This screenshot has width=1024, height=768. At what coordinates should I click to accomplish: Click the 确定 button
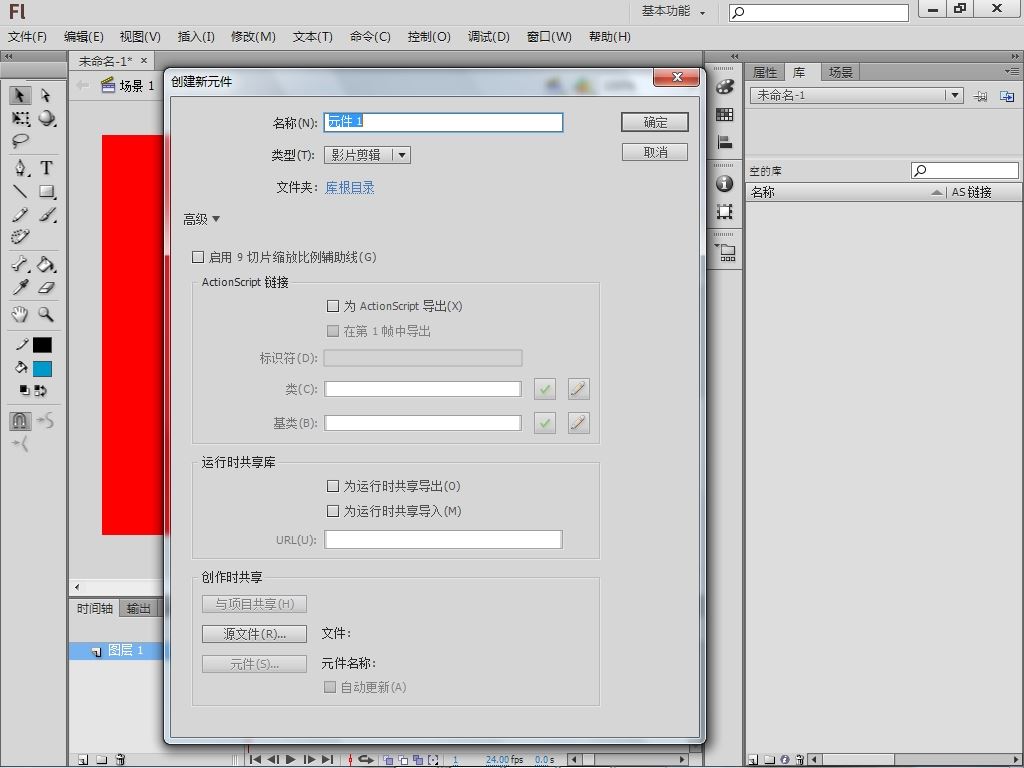[x=655, y=122]
